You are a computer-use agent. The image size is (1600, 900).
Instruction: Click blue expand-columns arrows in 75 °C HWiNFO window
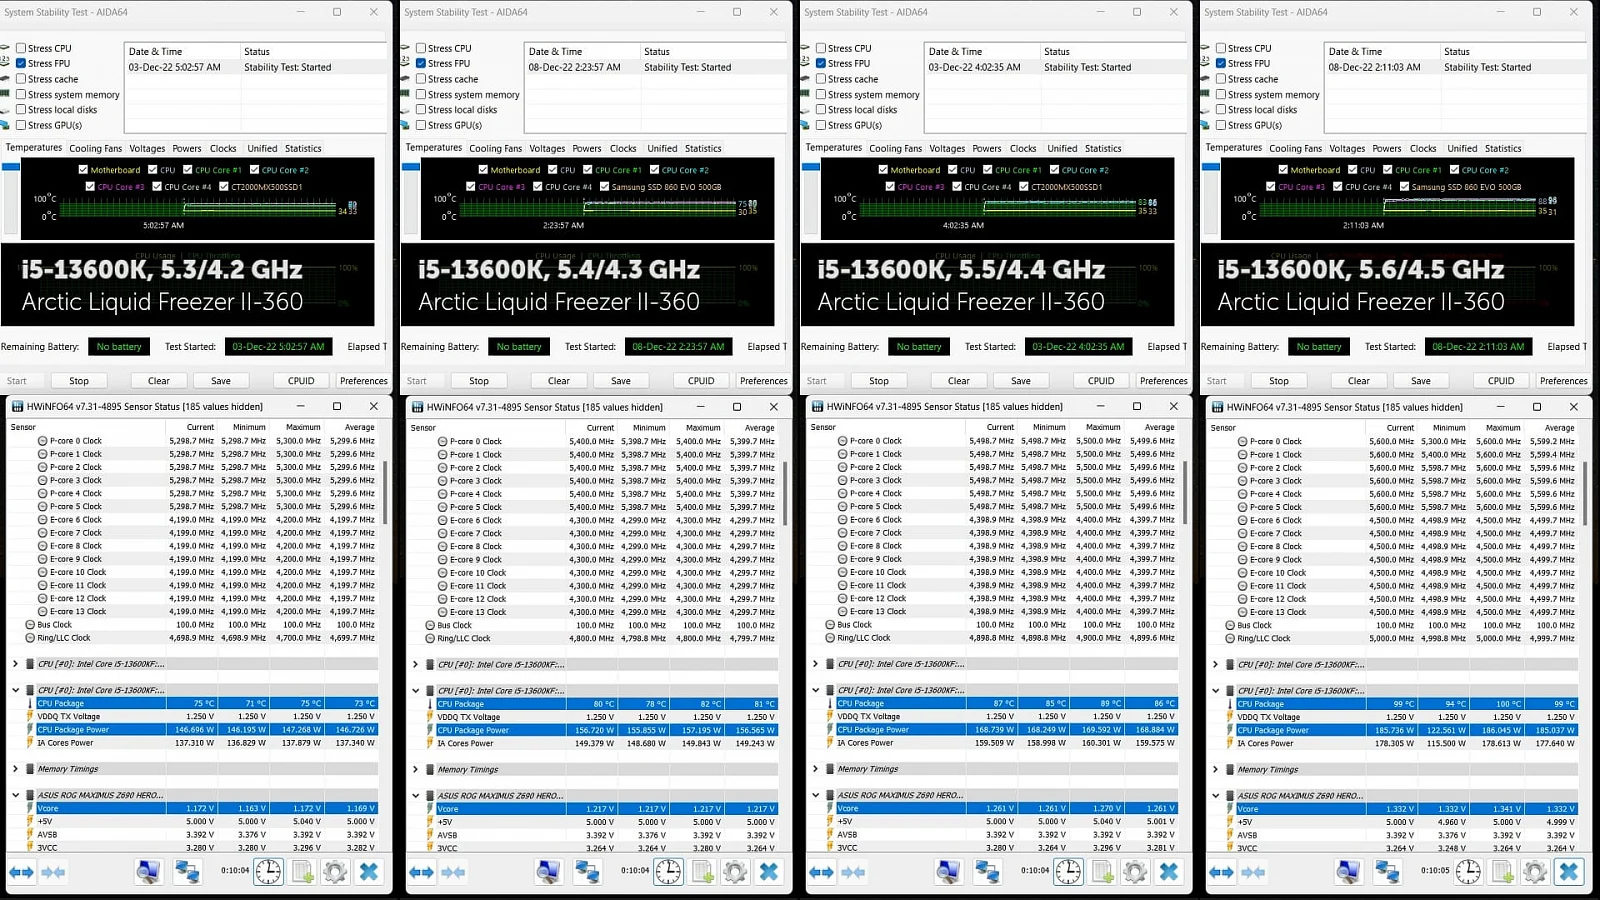21,872
